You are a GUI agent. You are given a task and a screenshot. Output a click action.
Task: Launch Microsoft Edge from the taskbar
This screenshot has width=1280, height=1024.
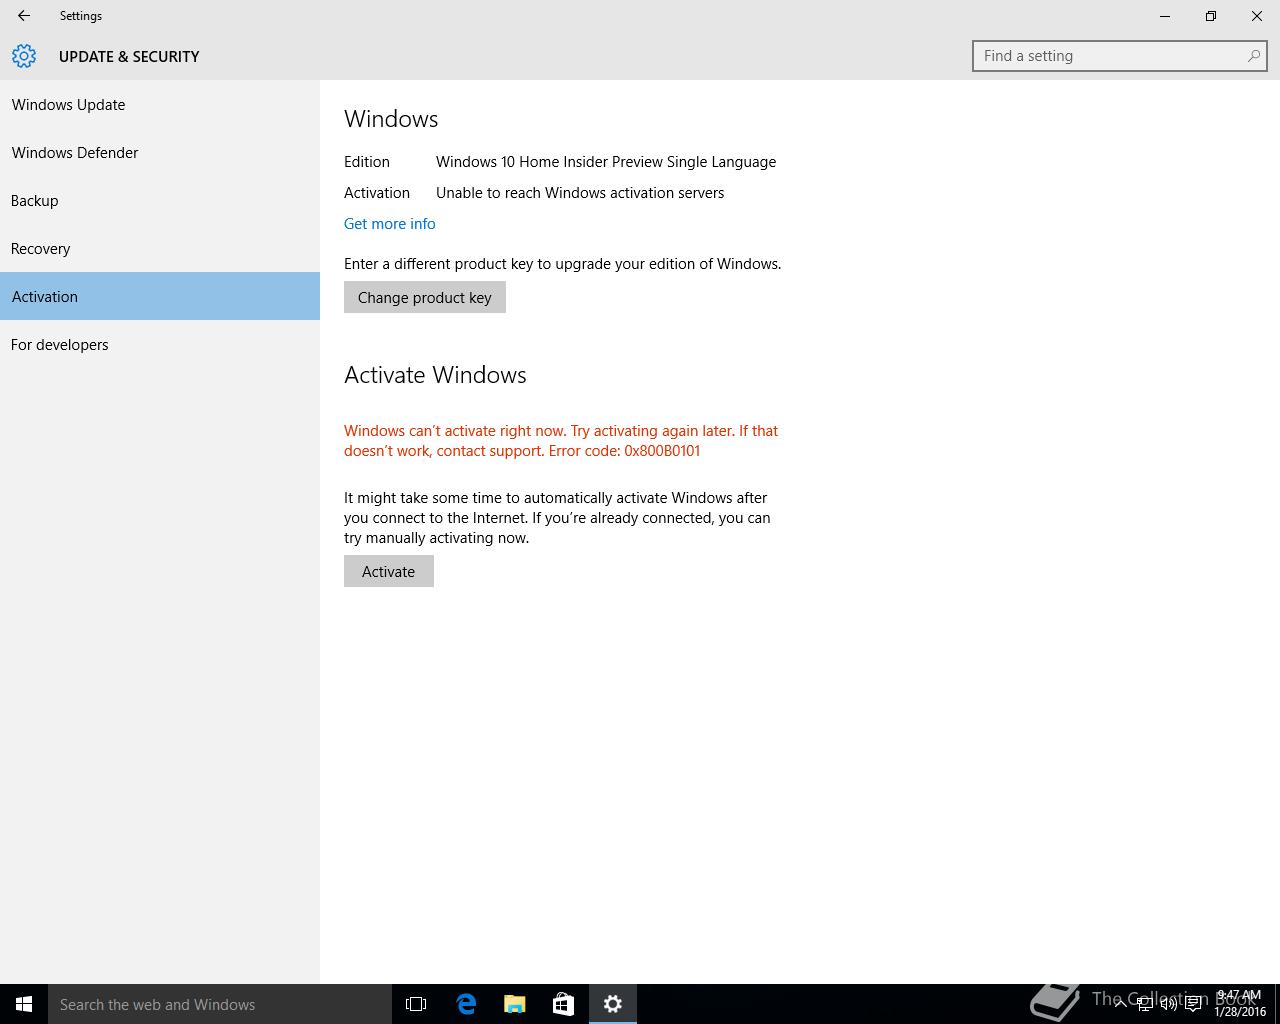(x=466, y=1004)
